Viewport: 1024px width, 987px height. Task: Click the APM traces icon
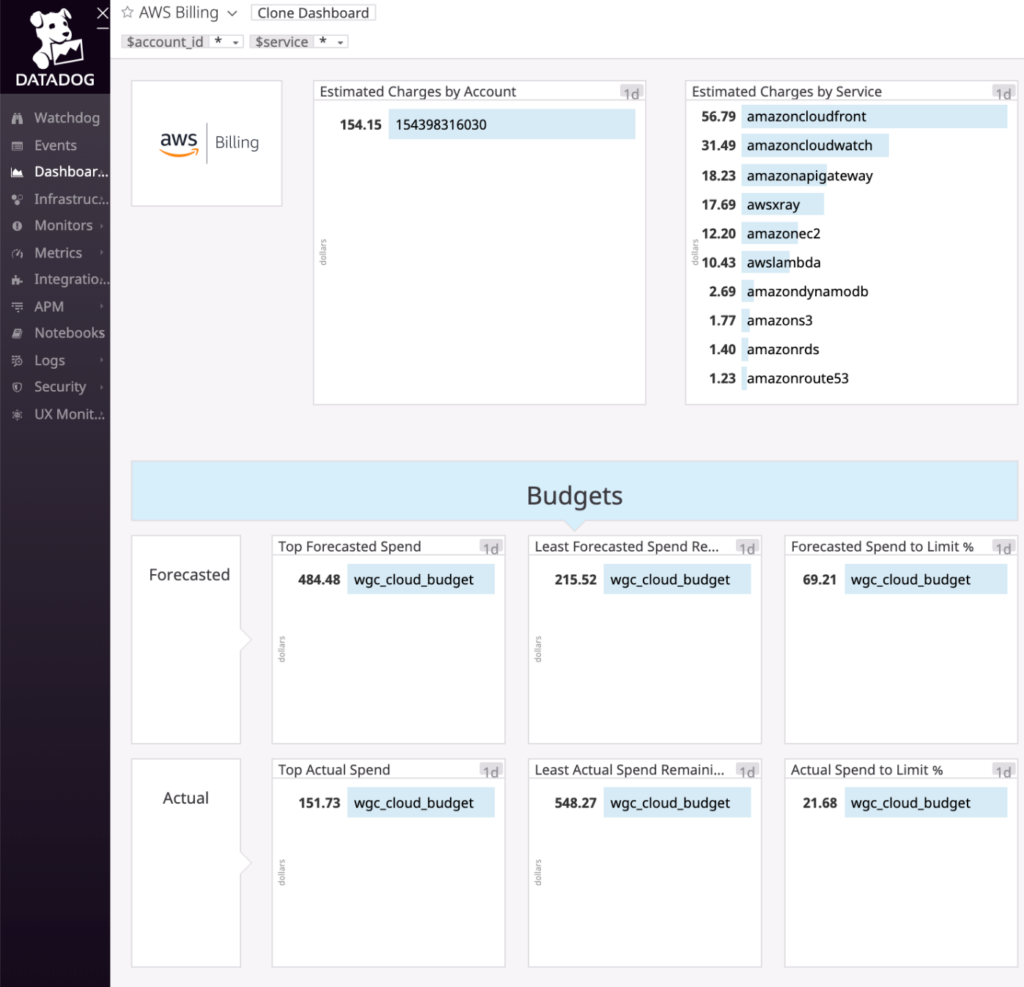coord(17,306)
